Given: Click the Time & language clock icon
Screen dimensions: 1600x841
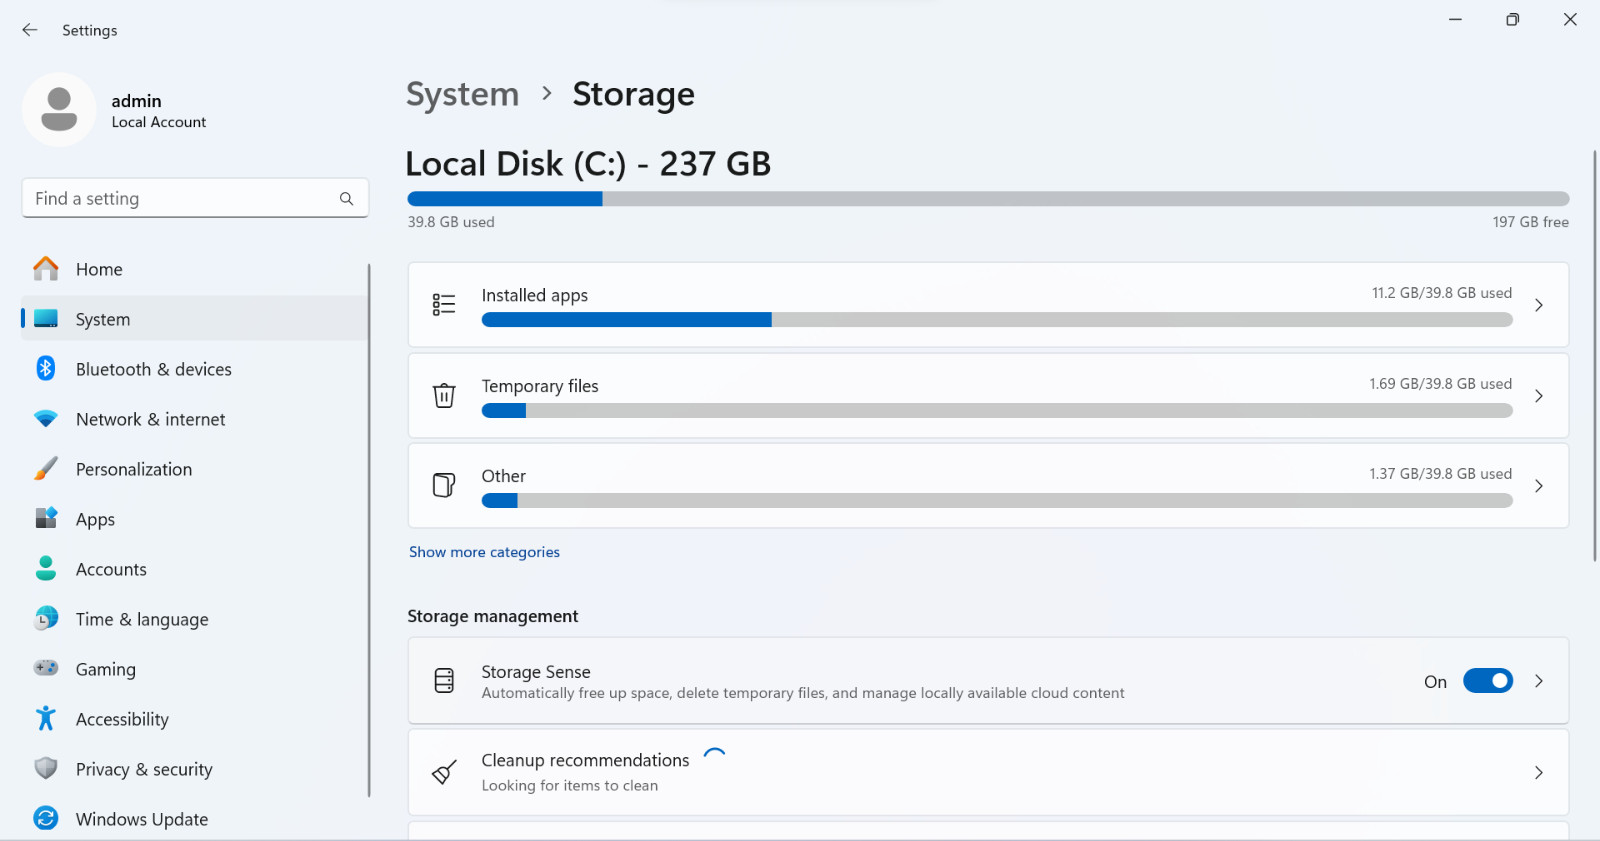Looking at the screenshot, I should click(x=46, y=618).
